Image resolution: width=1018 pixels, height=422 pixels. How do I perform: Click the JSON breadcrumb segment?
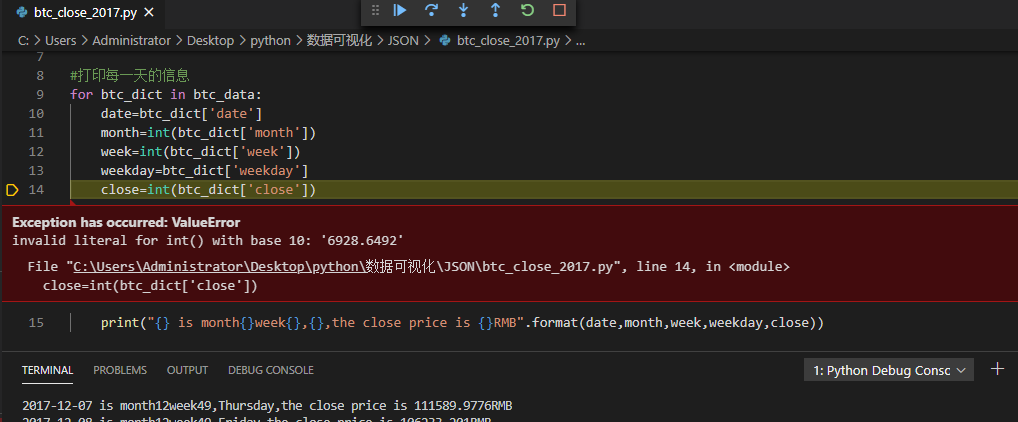(403, 40)
